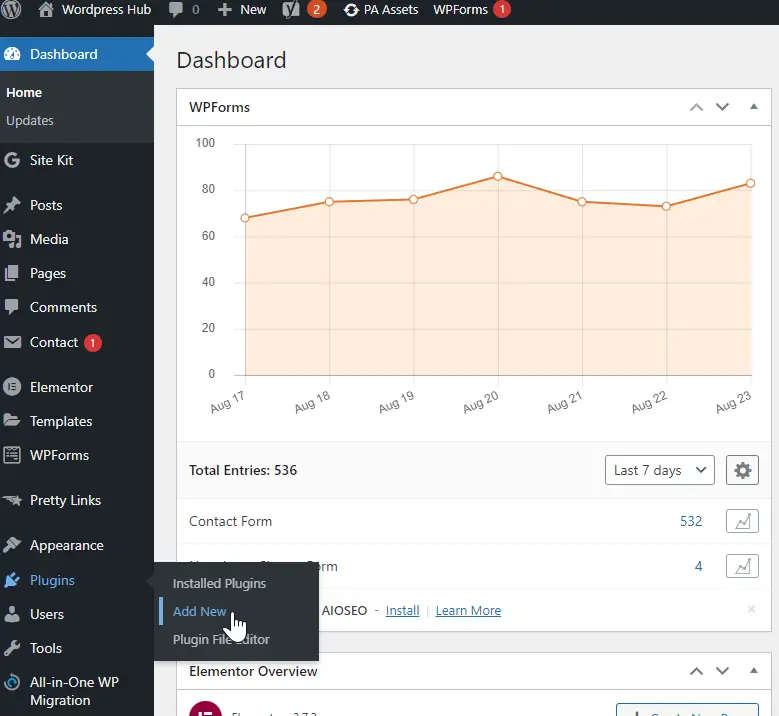Open WPForms admin bar menu
Image resolution: width=779 pixels, height=716 pixels.
pos(471,9)
